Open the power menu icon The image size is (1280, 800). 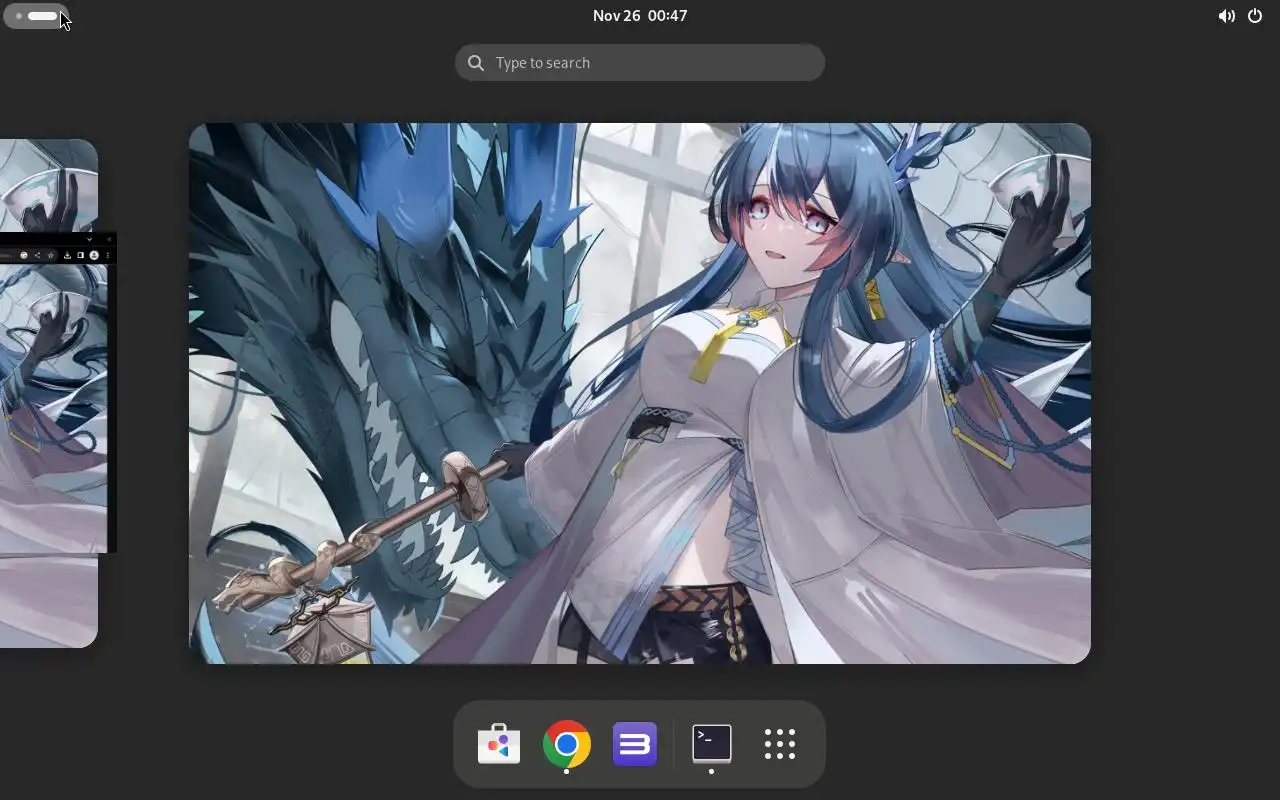coord(1255,16)
